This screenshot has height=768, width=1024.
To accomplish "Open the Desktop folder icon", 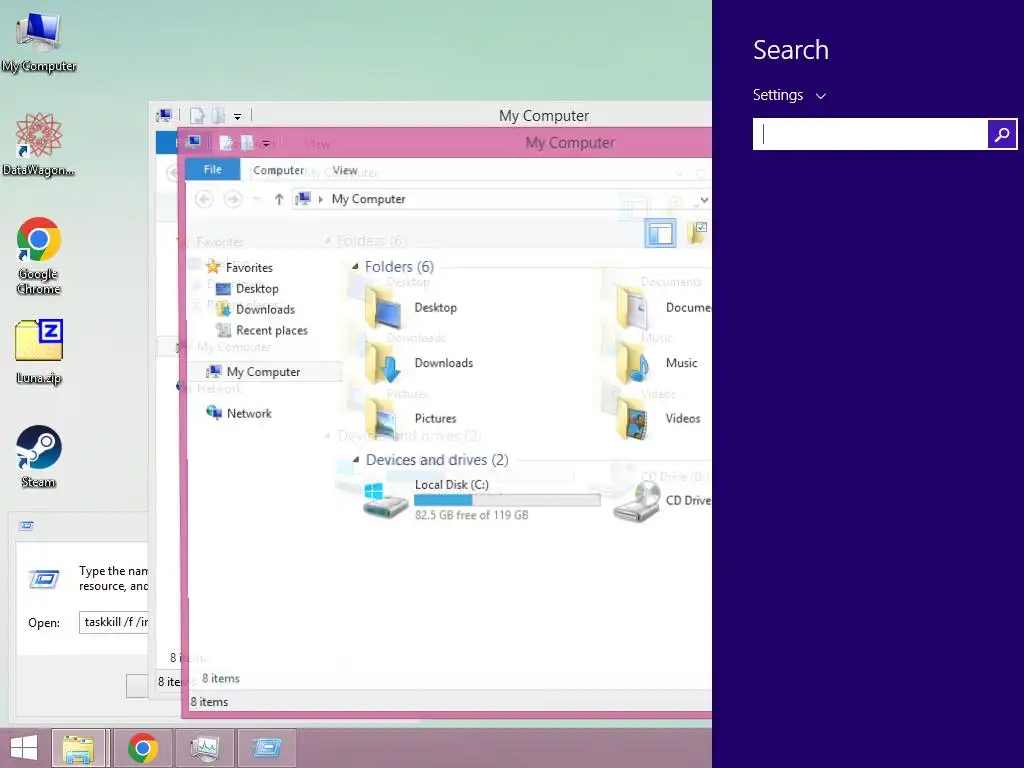I will pos(385,308).
